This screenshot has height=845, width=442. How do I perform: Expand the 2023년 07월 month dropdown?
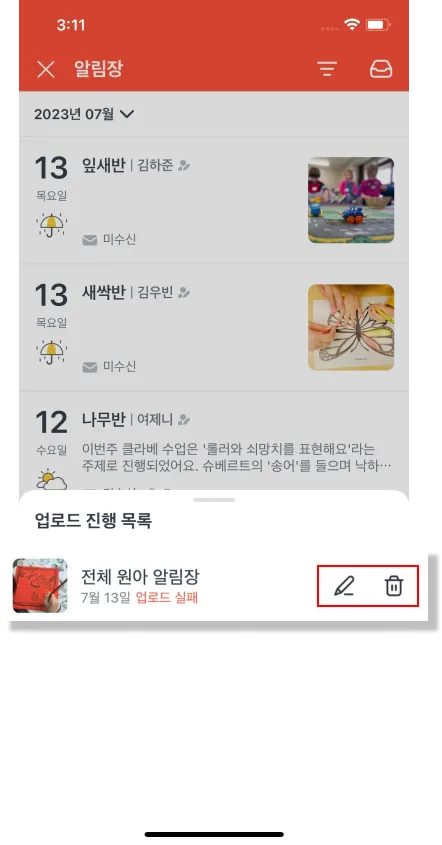tap(84, 114)
